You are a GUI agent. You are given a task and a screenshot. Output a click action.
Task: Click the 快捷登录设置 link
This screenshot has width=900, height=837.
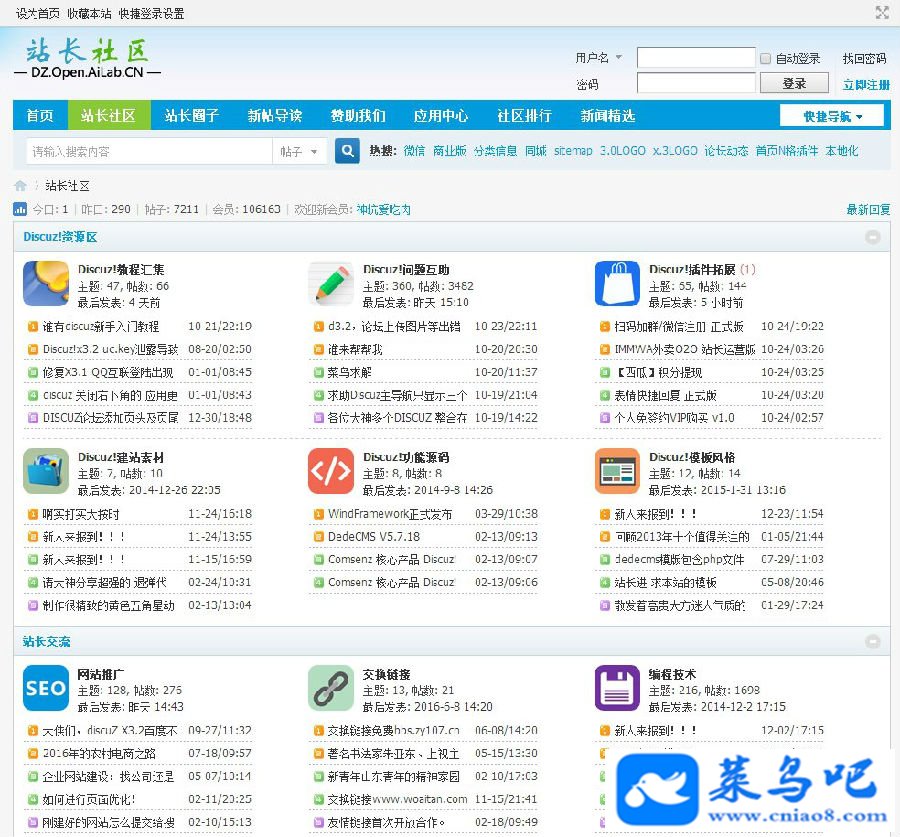click(152, 13)
